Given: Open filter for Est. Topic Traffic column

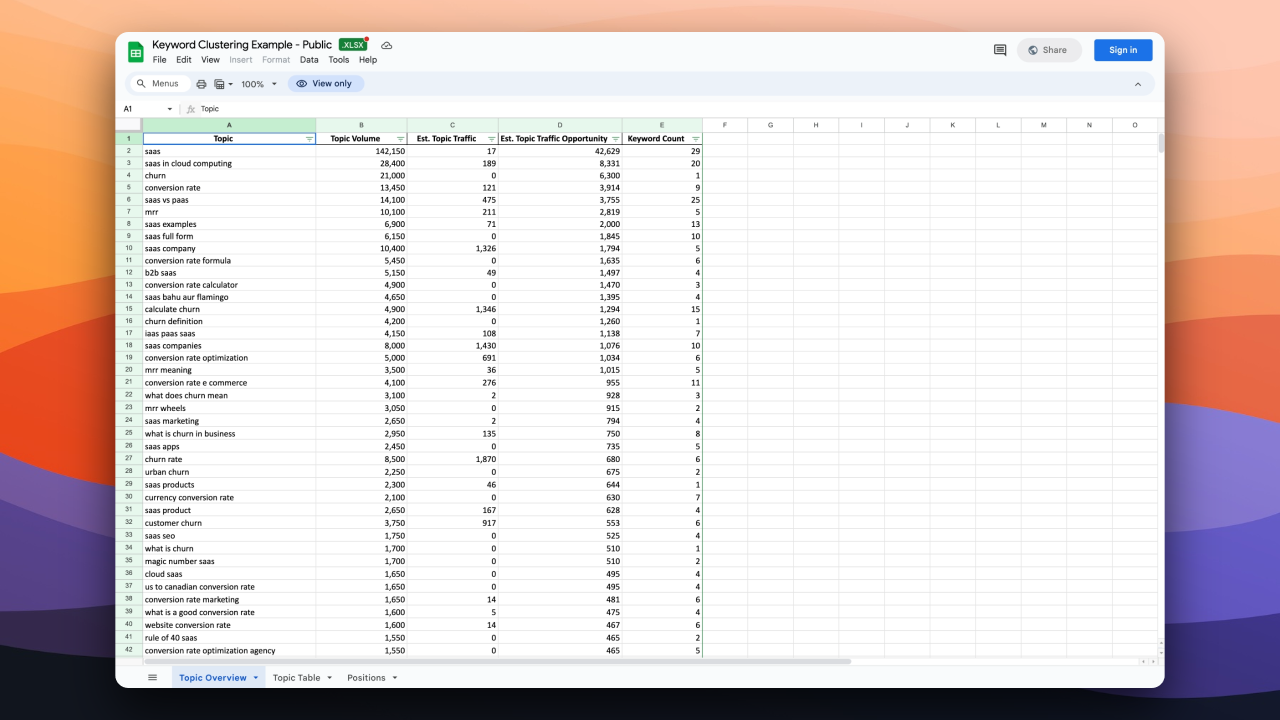Looking at the screenshot, I should click(x=492, y=139).
